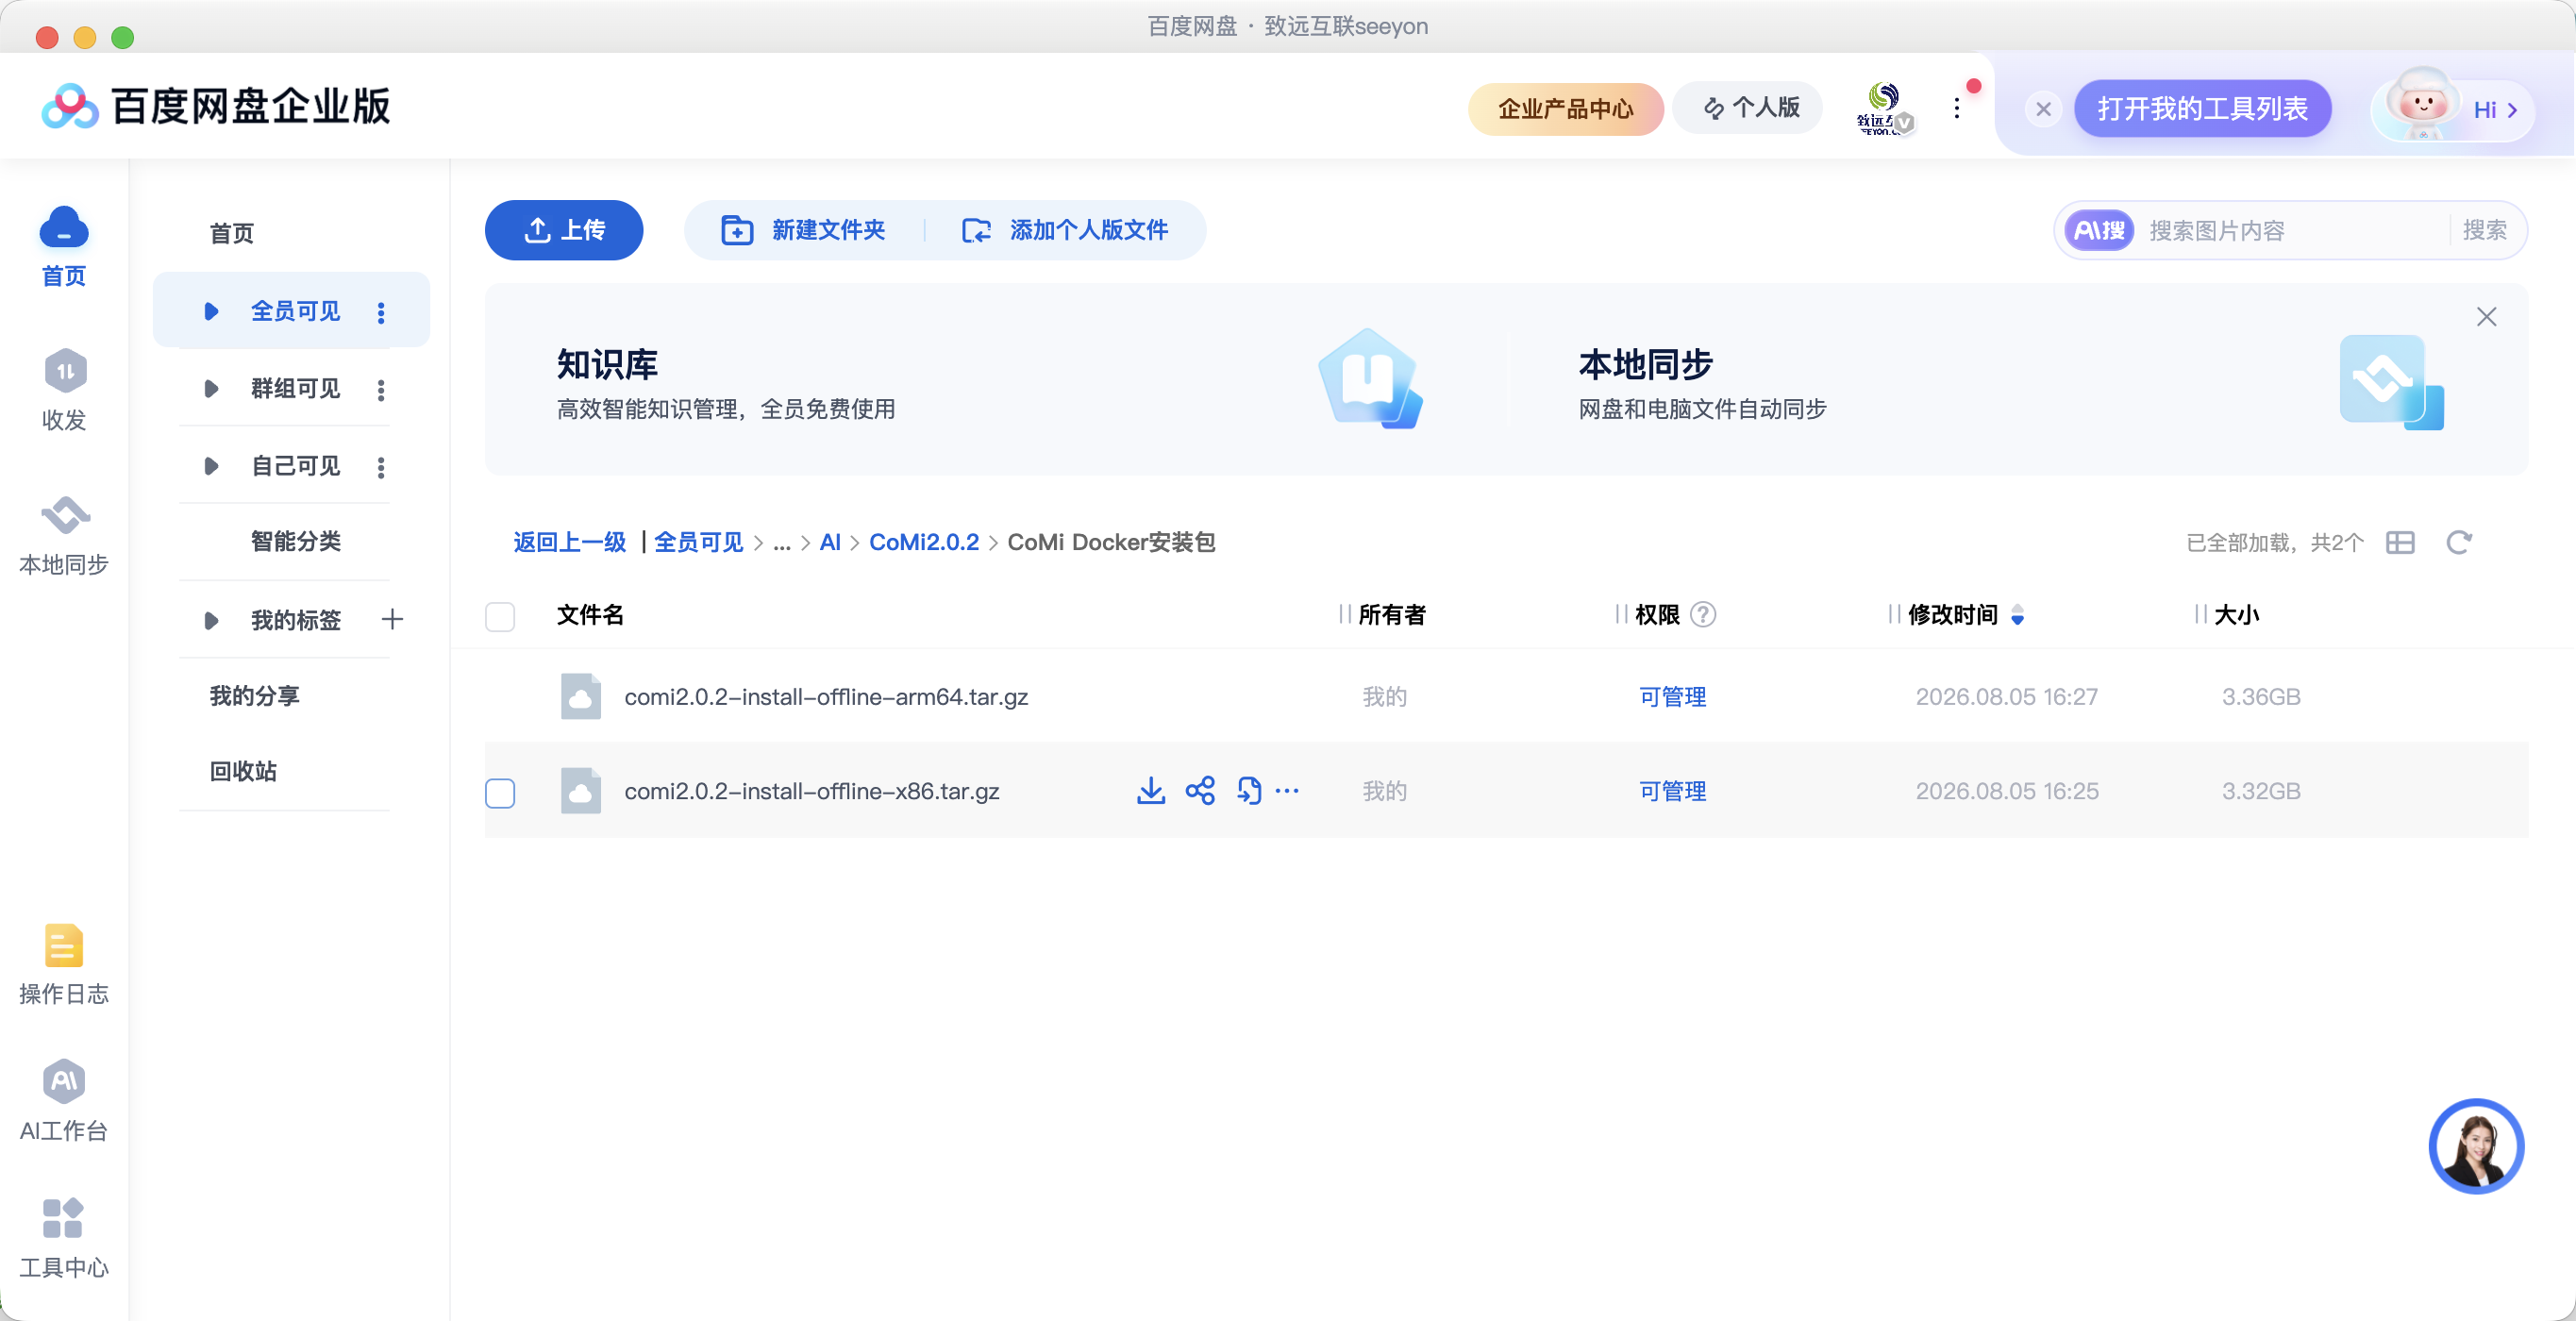Viewport: 2576px width, 1321px height.
Task: Expand the 我的标签 tree node
Action: (x=211, y=620)
